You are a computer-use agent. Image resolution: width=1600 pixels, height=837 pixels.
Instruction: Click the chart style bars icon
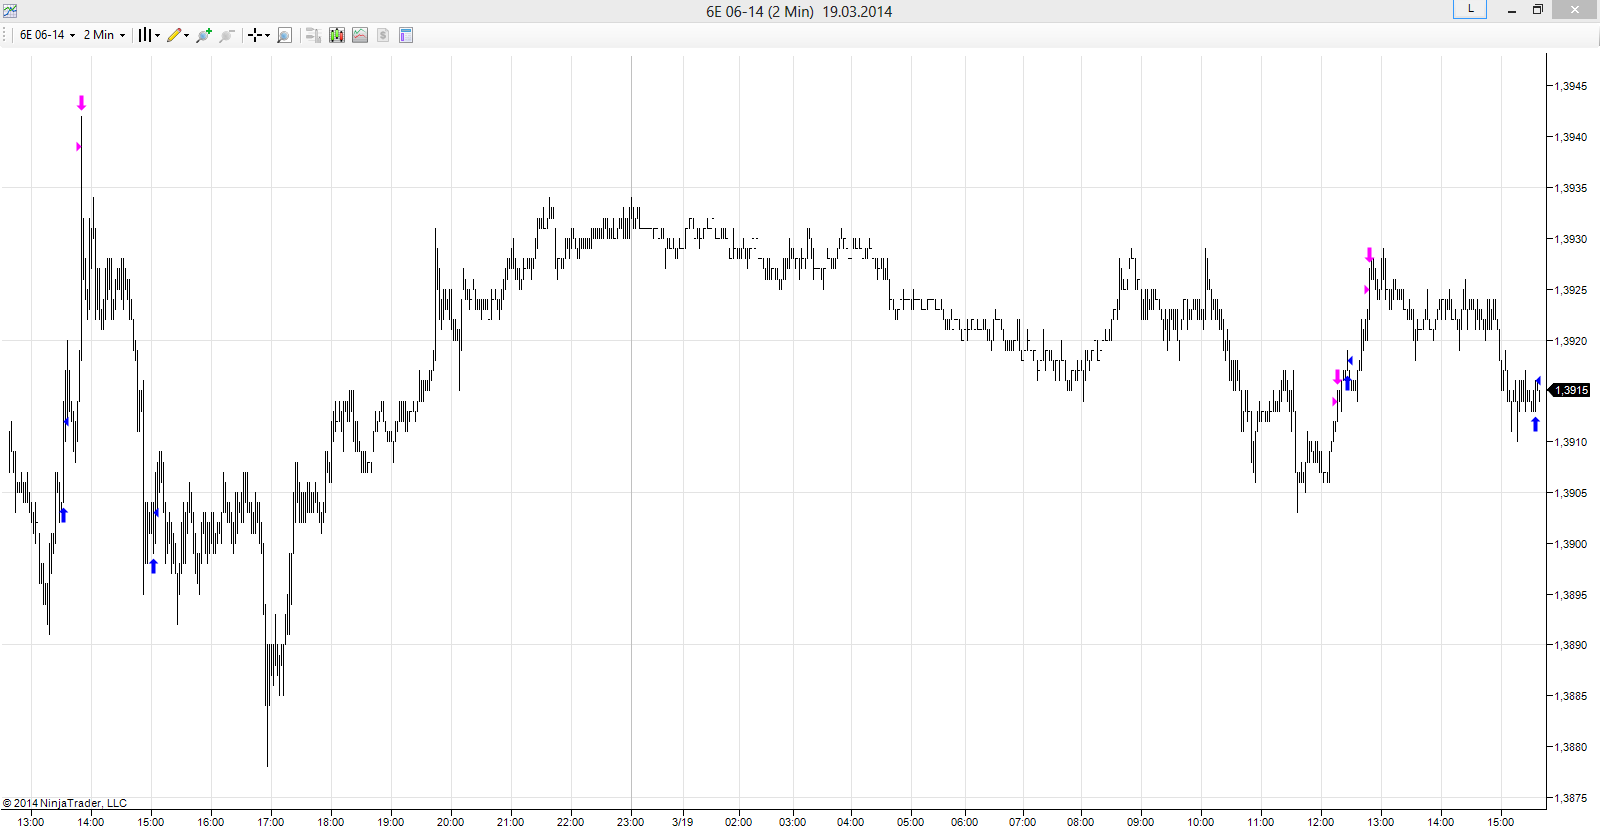(145, 35)
